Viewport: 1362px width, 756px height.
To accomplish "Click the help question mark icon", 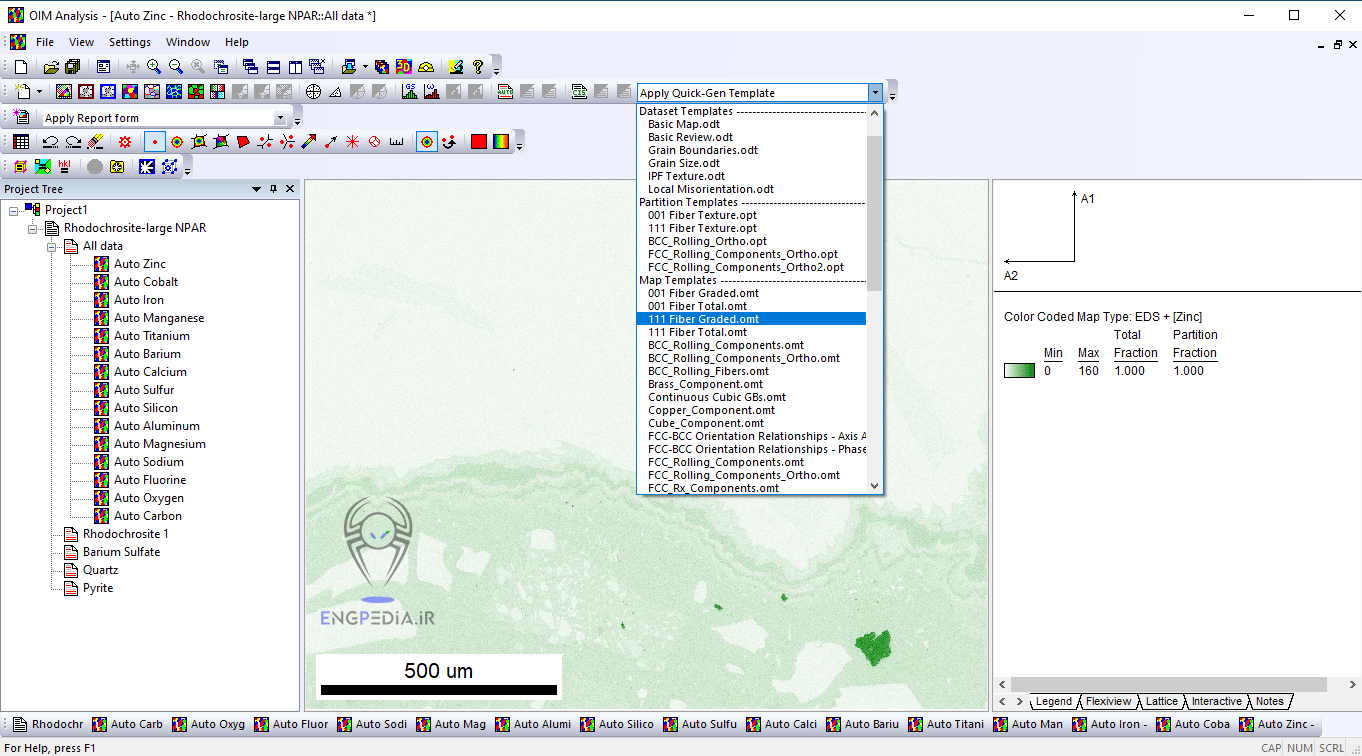I will point(478,67).
